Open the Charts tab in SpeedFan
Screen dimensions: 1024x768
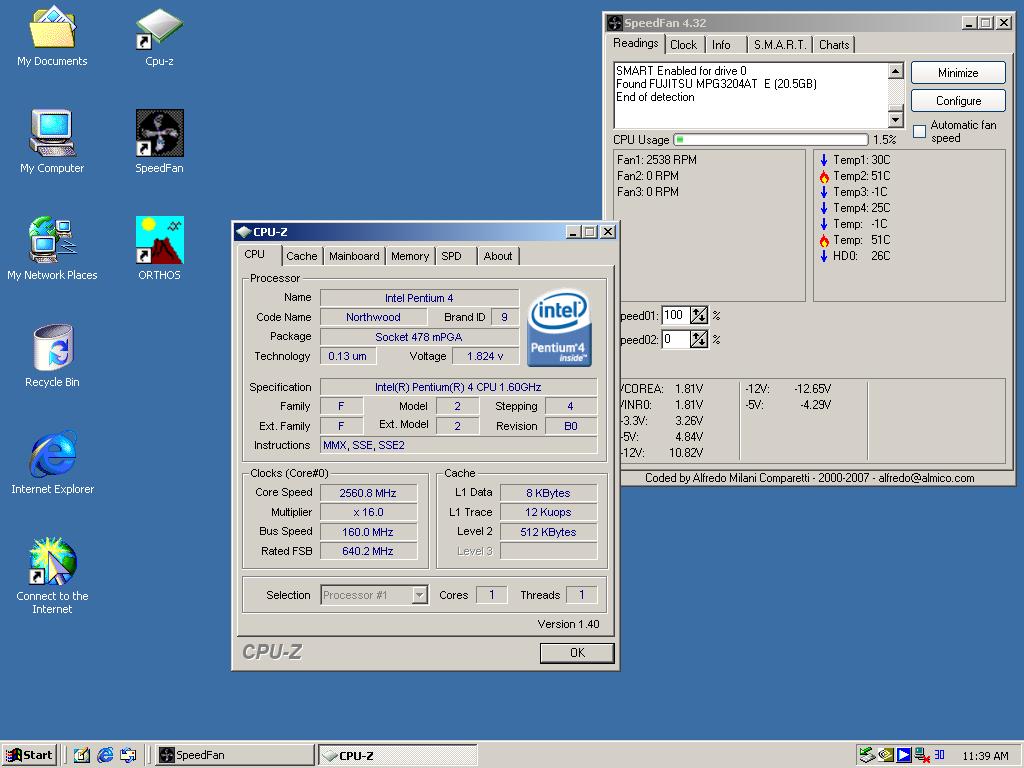click(x=834, y=45)
